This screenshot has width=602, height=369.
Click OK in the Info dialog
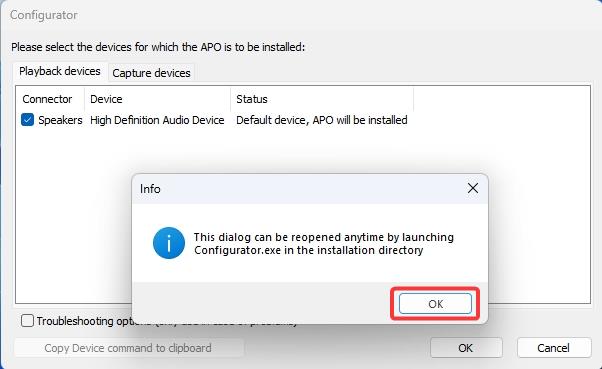435,304
